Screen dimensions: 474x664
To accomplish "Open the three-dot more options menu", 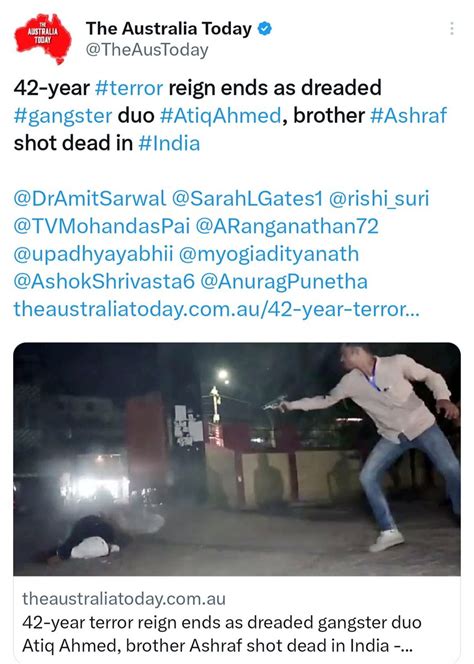I will click(x=452, y=28).
